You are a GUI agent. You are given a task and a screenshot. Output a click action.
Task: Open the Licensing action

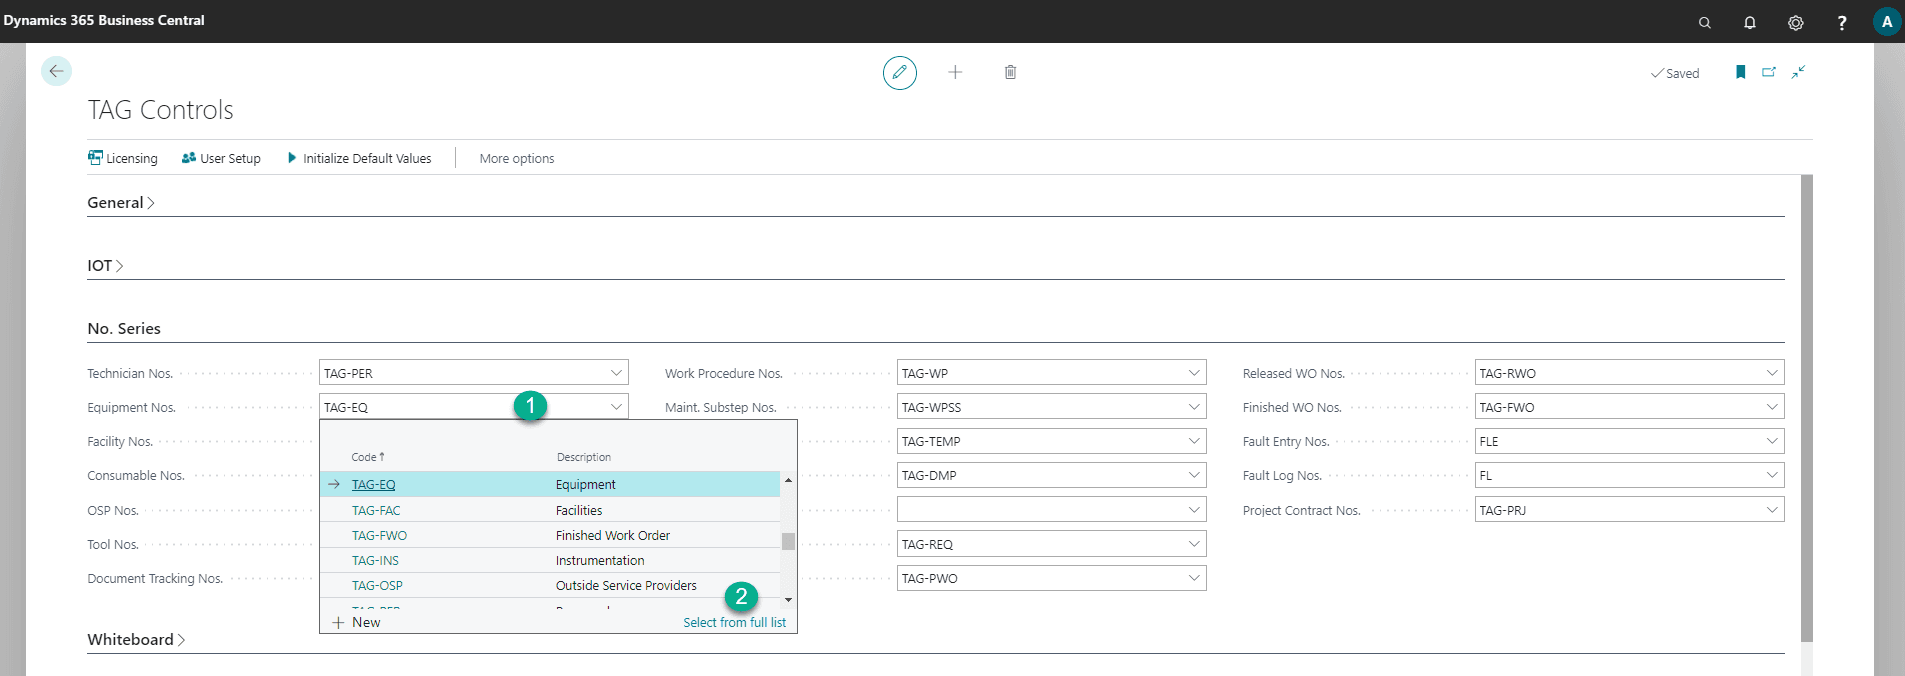[123, 158]
